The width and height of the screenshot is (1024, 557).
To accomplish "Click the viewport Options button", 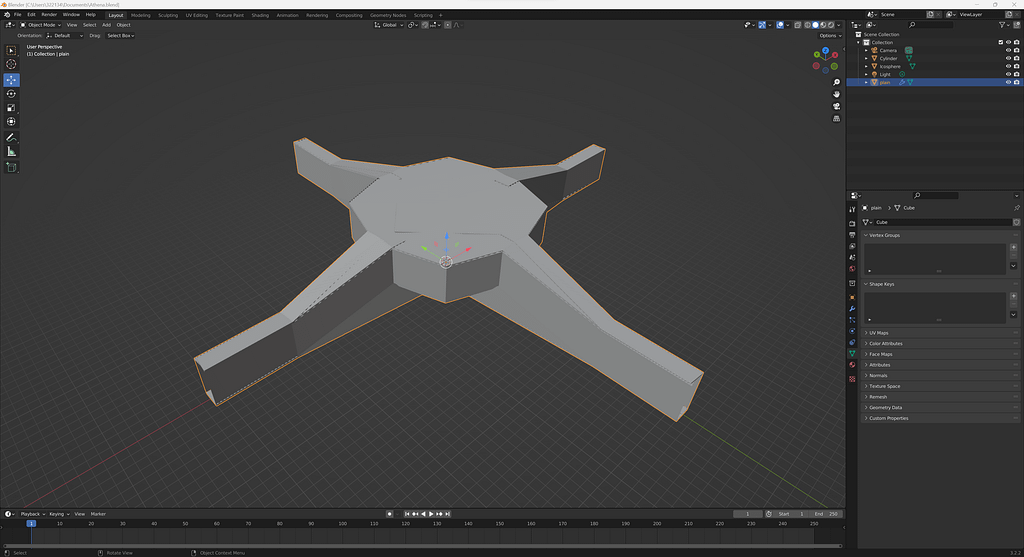I will coord(828,35).
